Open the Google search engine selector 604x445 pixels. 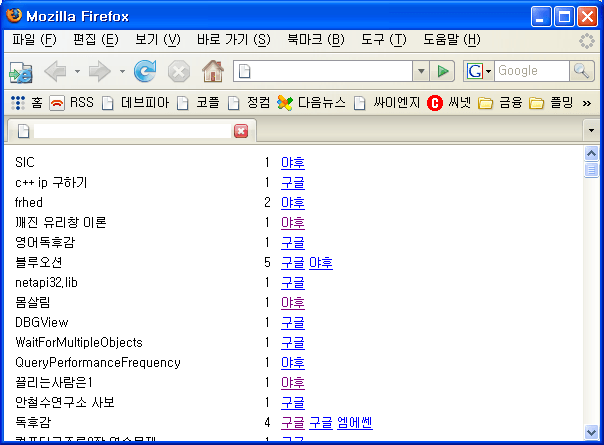coord(479,71)
